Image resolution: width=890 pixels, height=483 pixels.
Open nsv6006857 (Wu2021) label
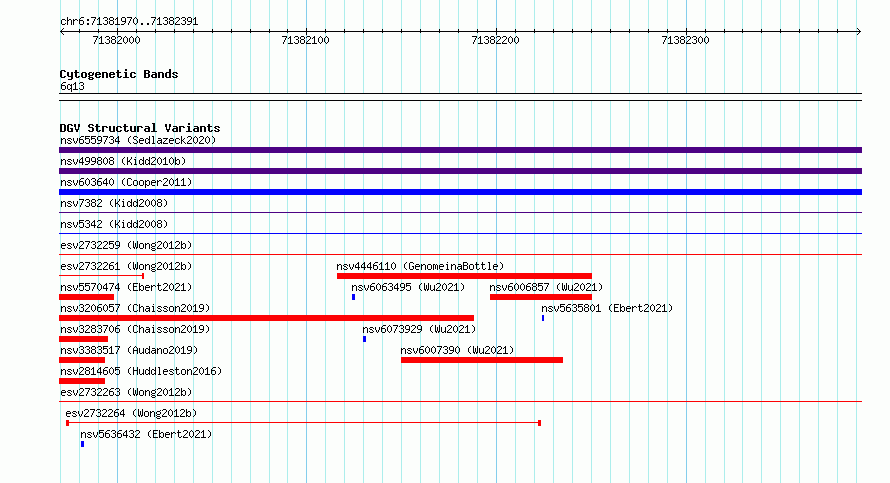tap(546, 287)
